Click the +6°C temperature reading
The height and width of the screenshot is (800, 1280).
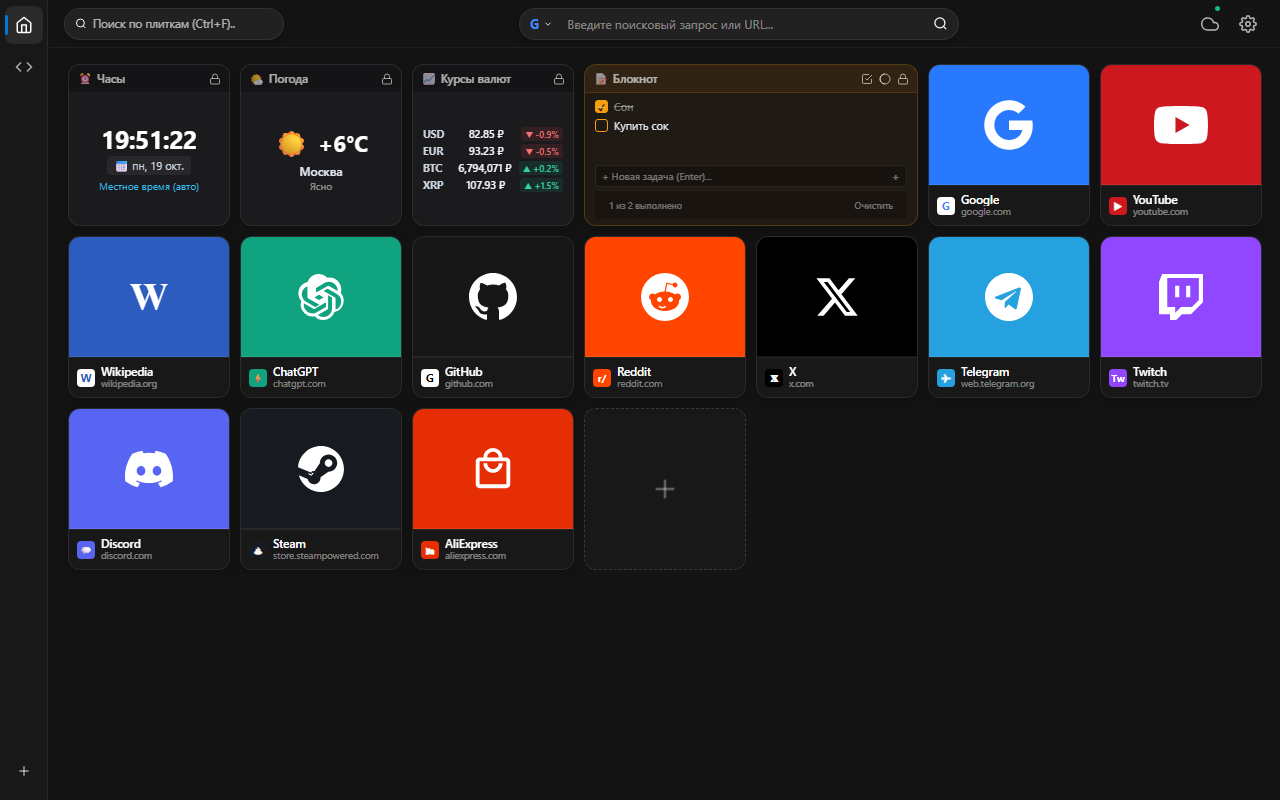[344, 144]
